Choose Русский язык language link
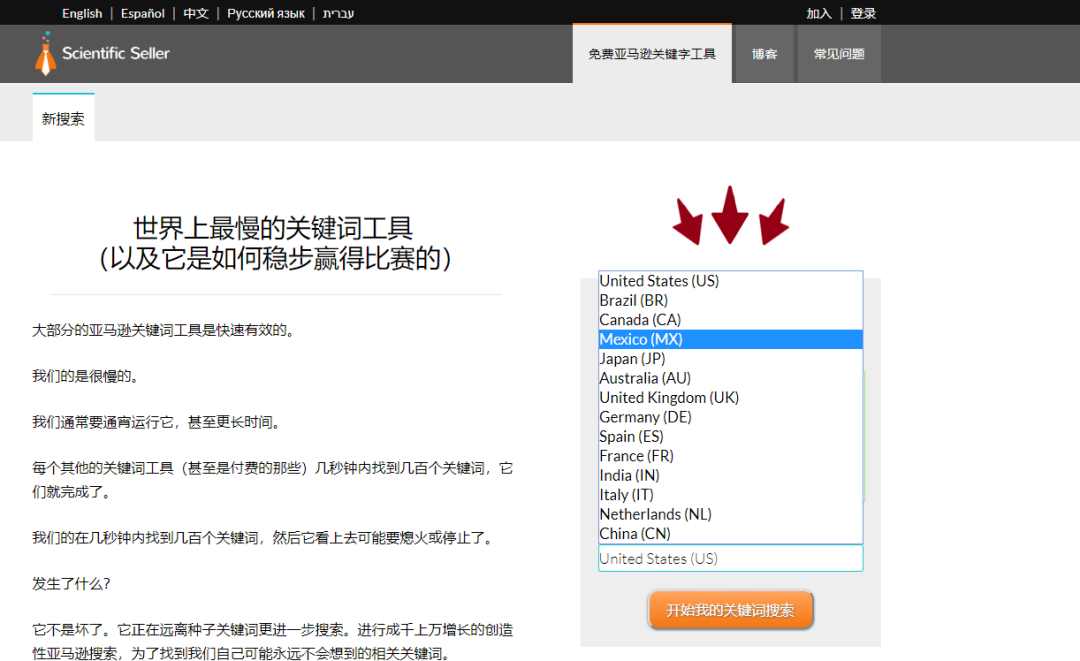 point(266,13)
